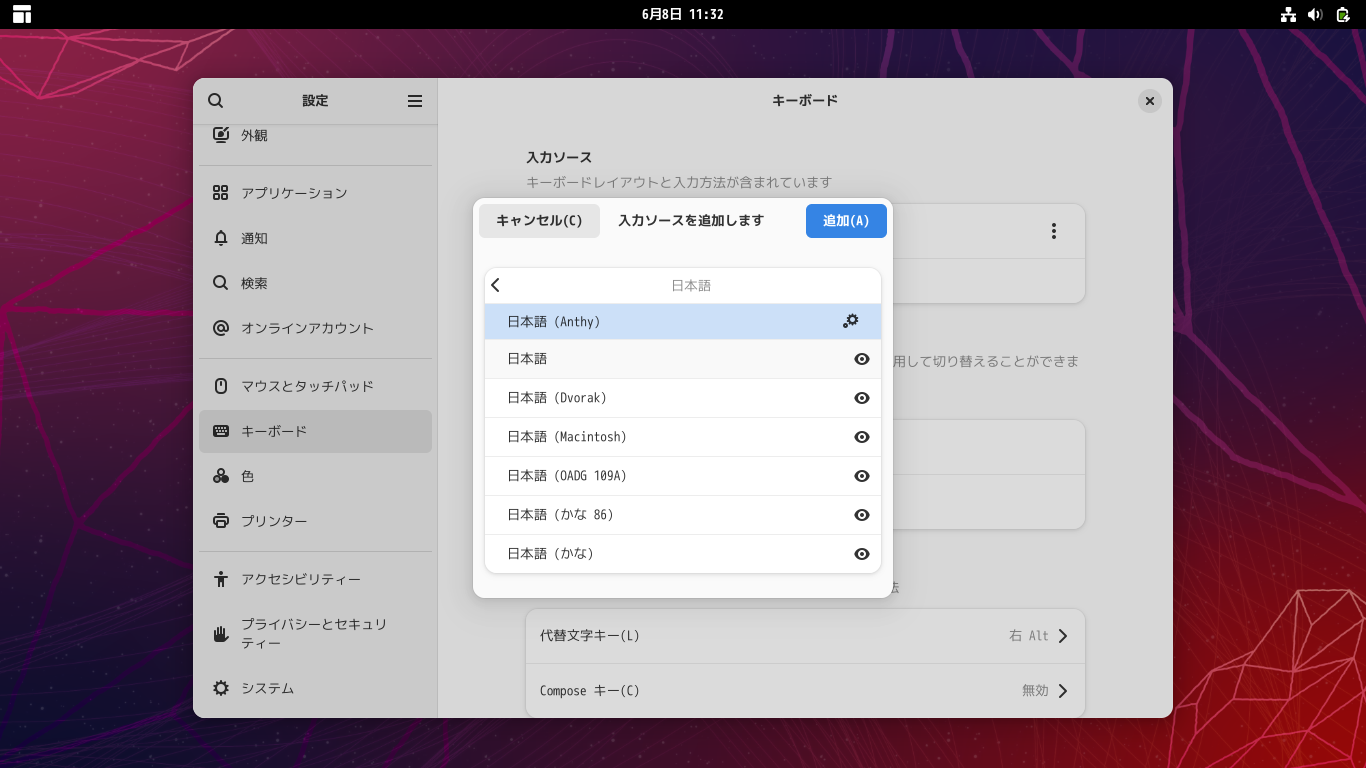Screen dimensions: 1366x768
Task: Select 日本語 (OADG 109A) row
Action: coord(683,476)
